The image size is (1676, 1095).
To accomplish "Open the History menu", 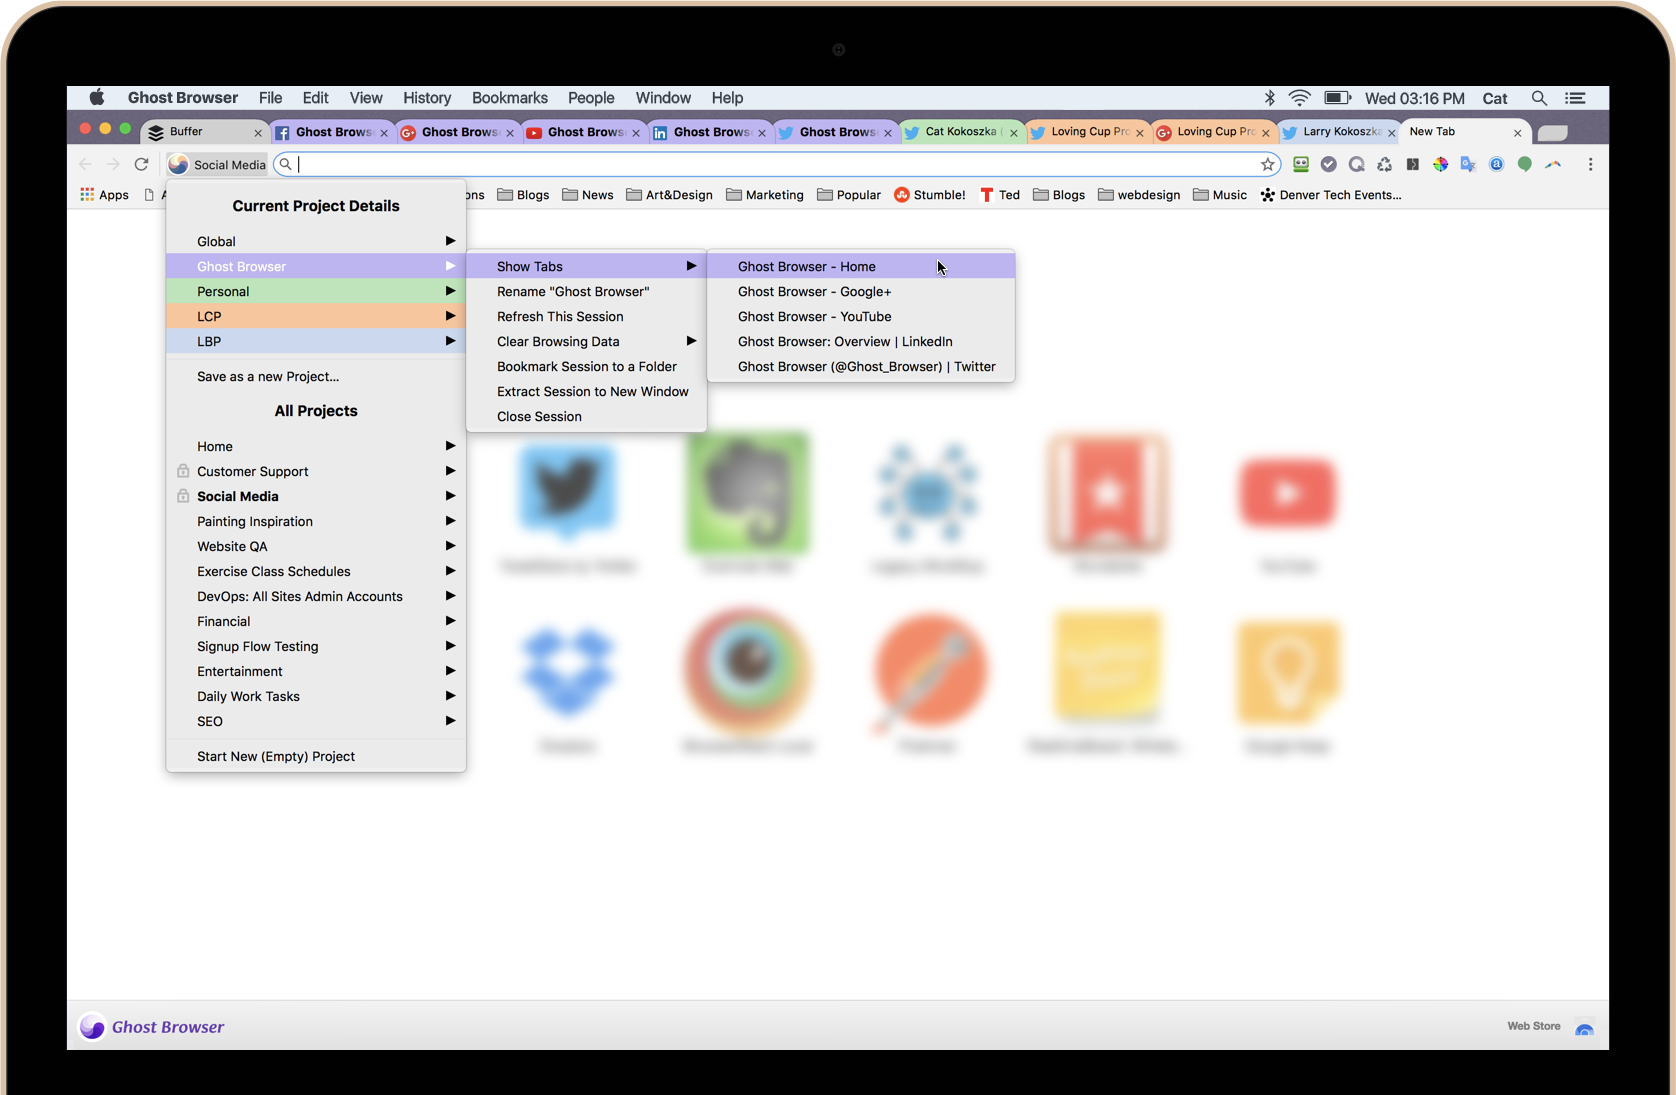I will pos(427,98).
